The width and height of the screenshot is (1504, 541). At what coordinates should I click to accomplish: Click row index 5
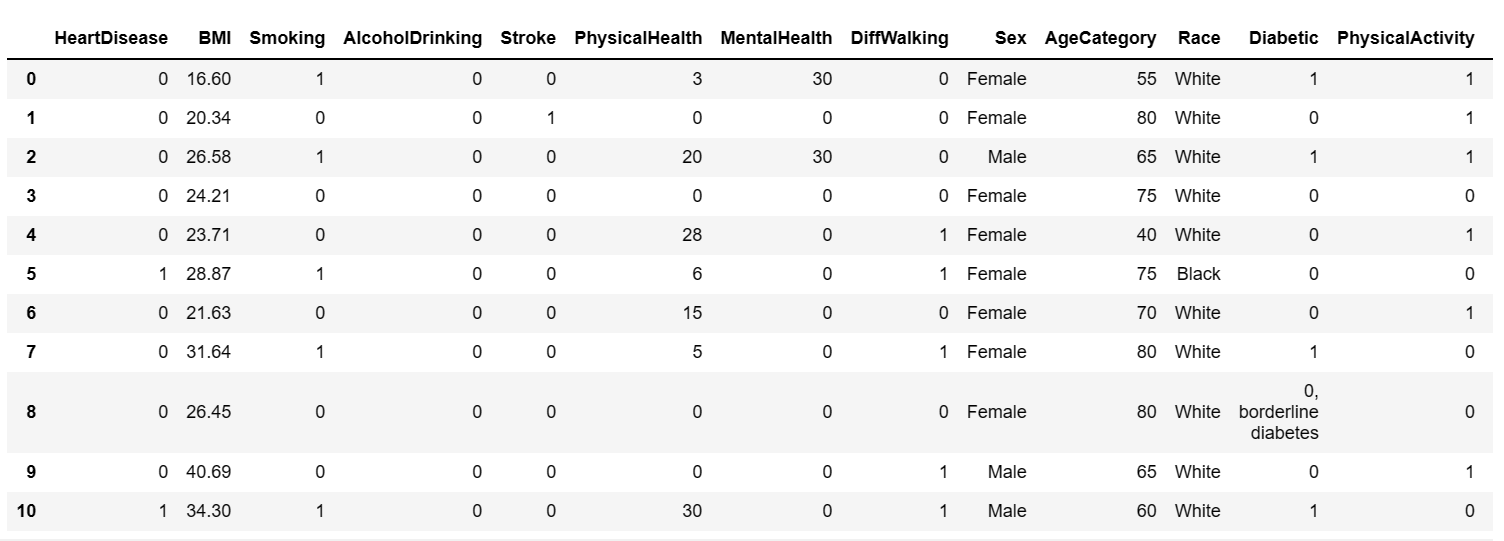tap(31, 274)
